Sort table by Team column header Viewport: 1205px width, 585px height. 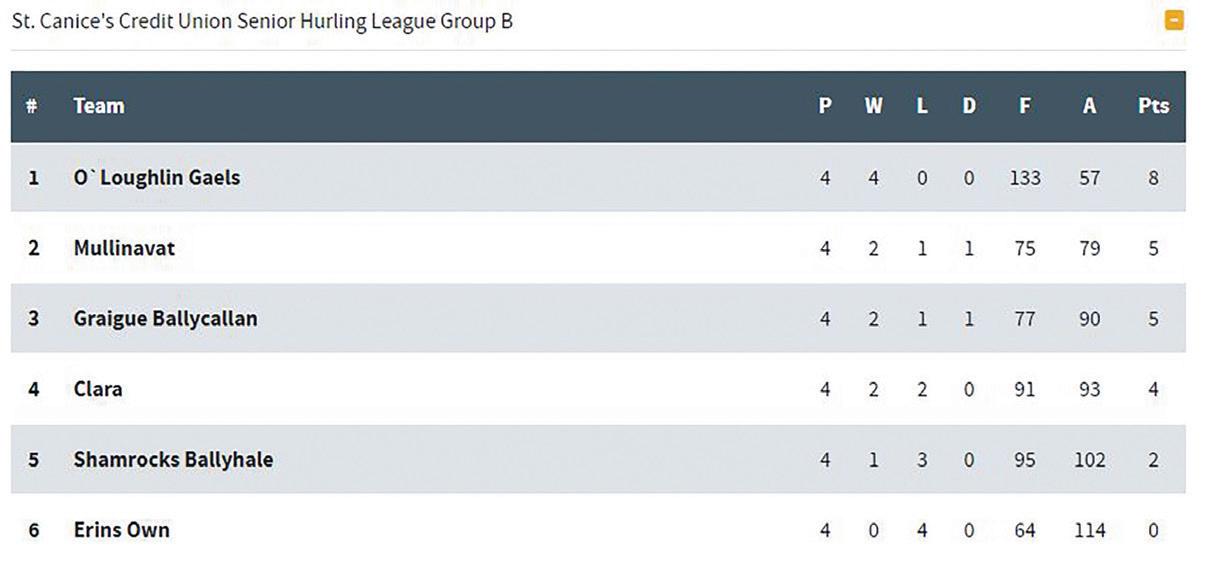pyautogui.click(x=99, y=106)
